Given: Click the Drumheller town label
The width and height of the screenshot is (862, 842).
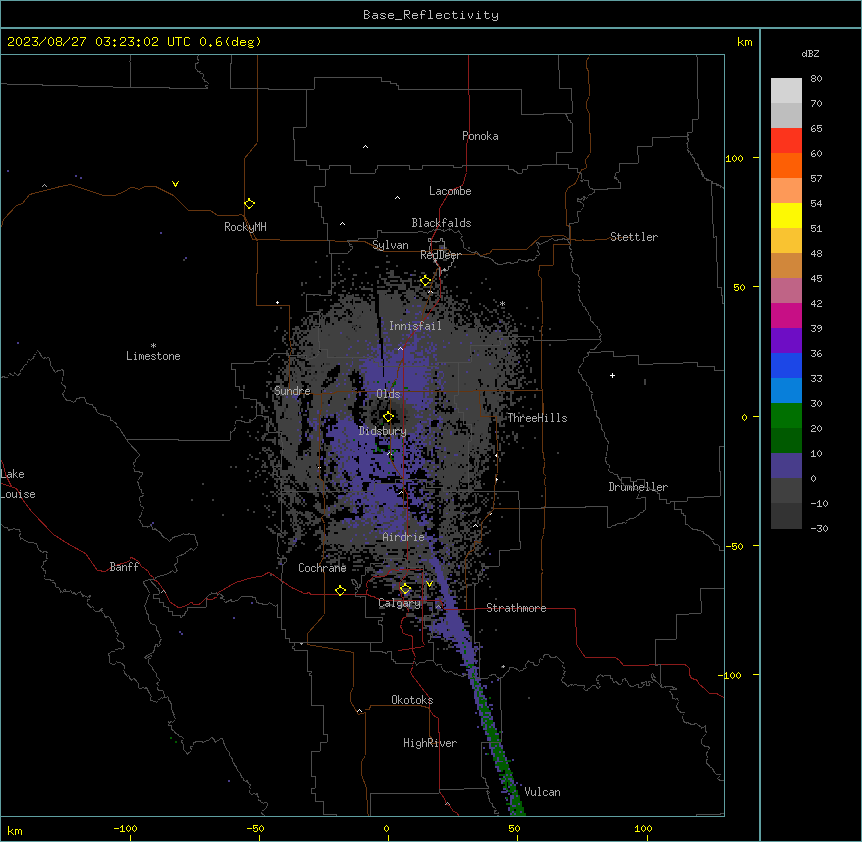Looking at the screenshot, I should 638,487.
